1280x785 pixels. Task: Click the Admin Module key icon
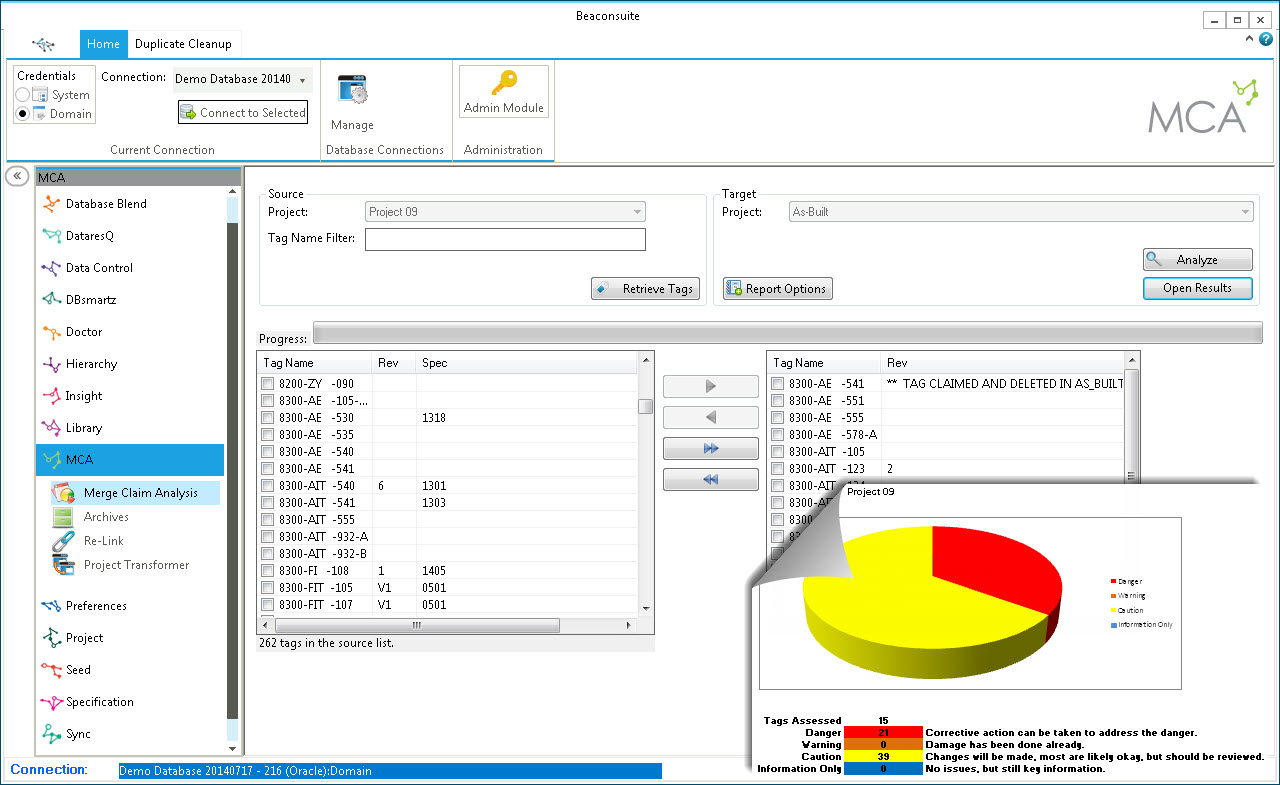click(504, 82)
